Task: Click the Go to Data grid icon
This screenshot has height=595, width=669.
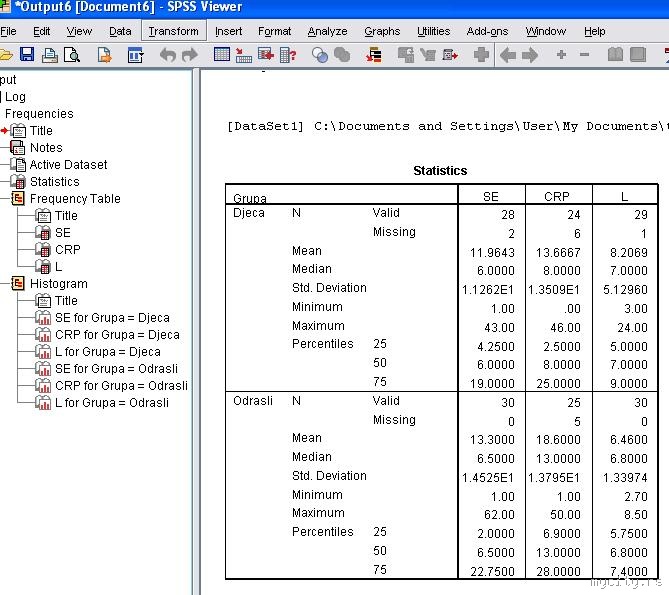Action: [x=222, y=55]
